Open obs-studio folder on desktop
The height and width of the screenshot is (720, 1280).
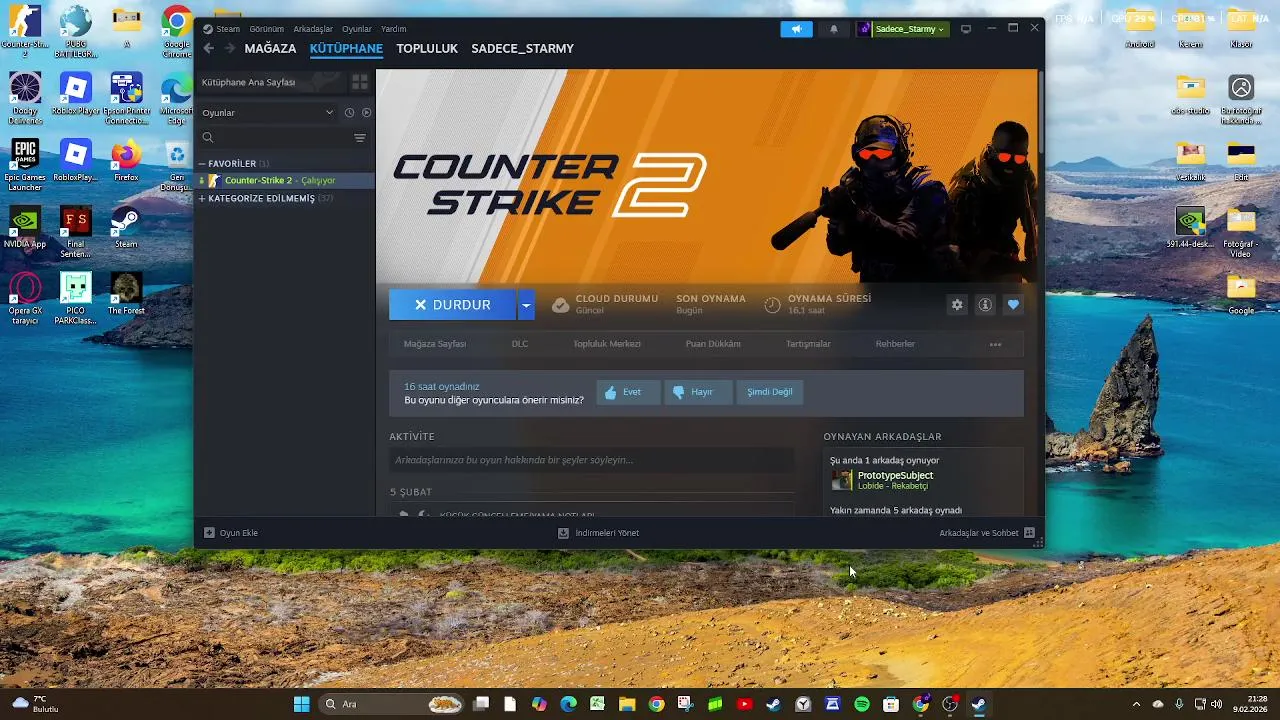pyautogui.click(x=1190, y=95)
